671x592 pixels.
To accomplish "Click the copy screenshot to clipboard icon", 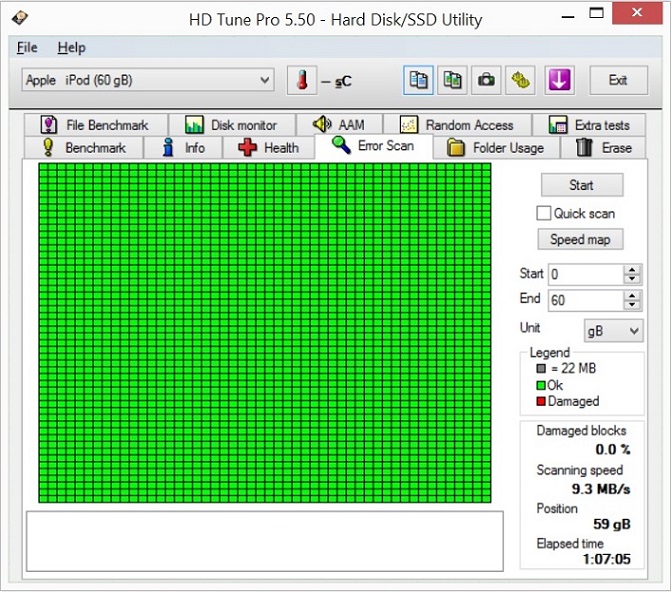I will pos(453,80).
